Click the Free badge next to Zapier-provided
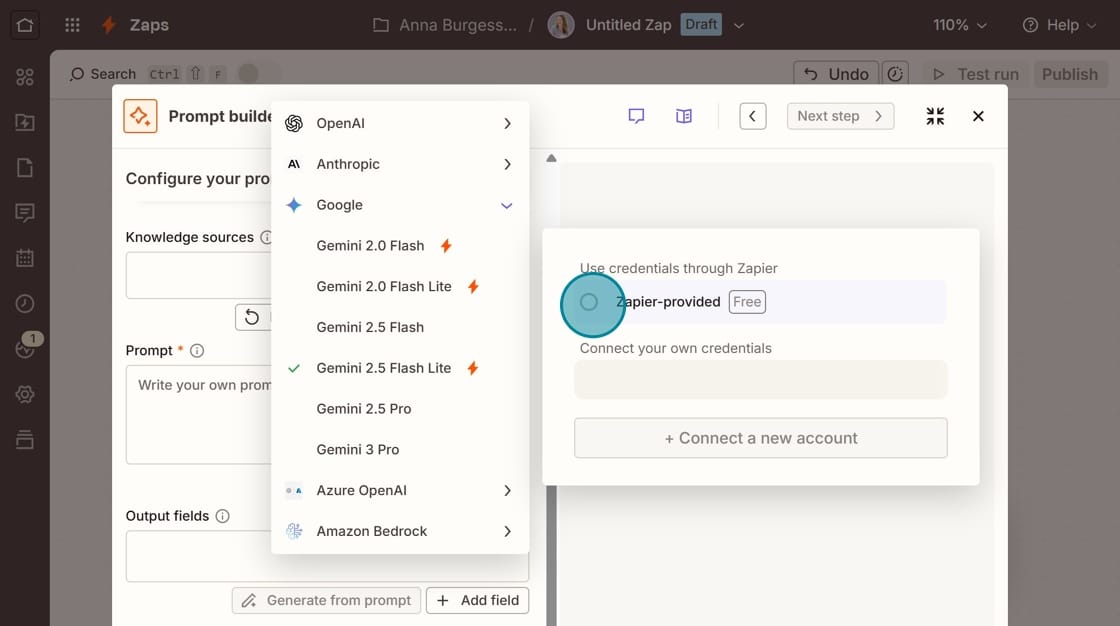 point(747,302)
